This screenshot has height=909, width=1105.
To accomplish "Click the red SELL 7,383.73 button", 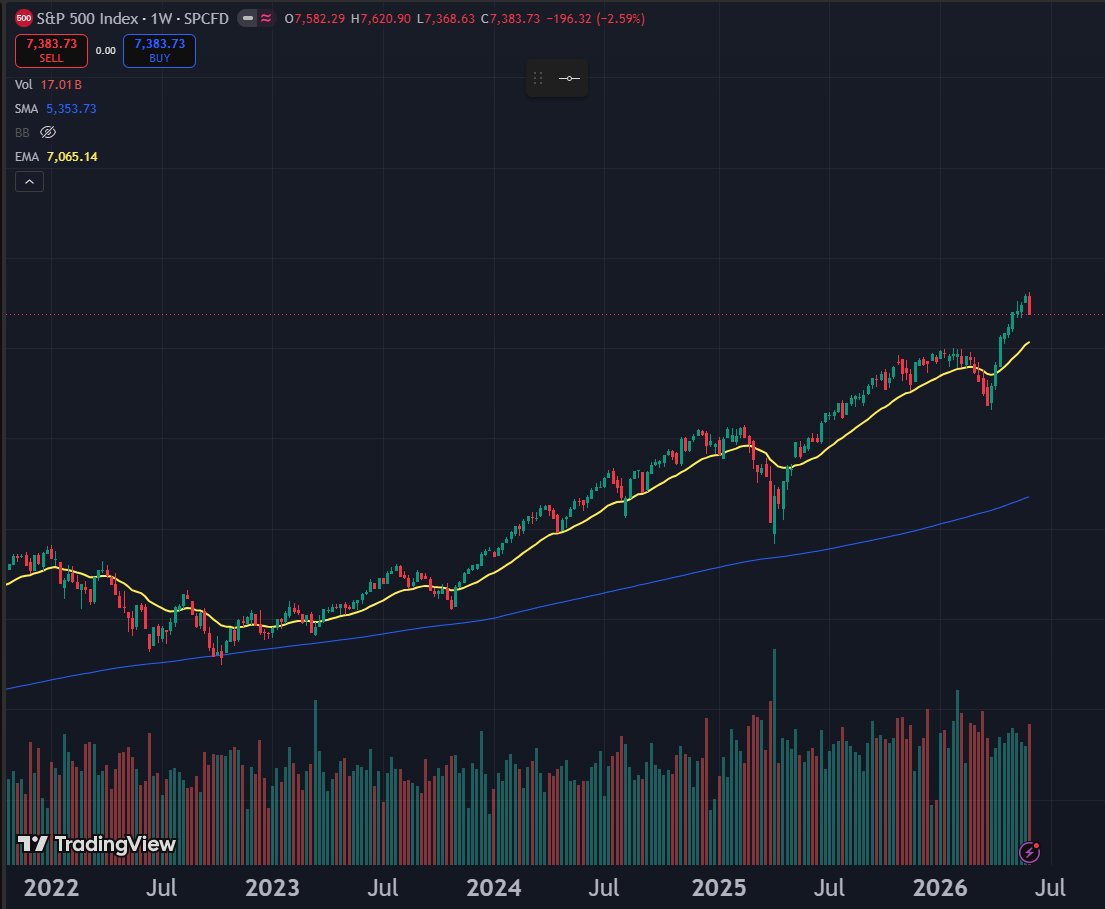I will tap(51, 51).
